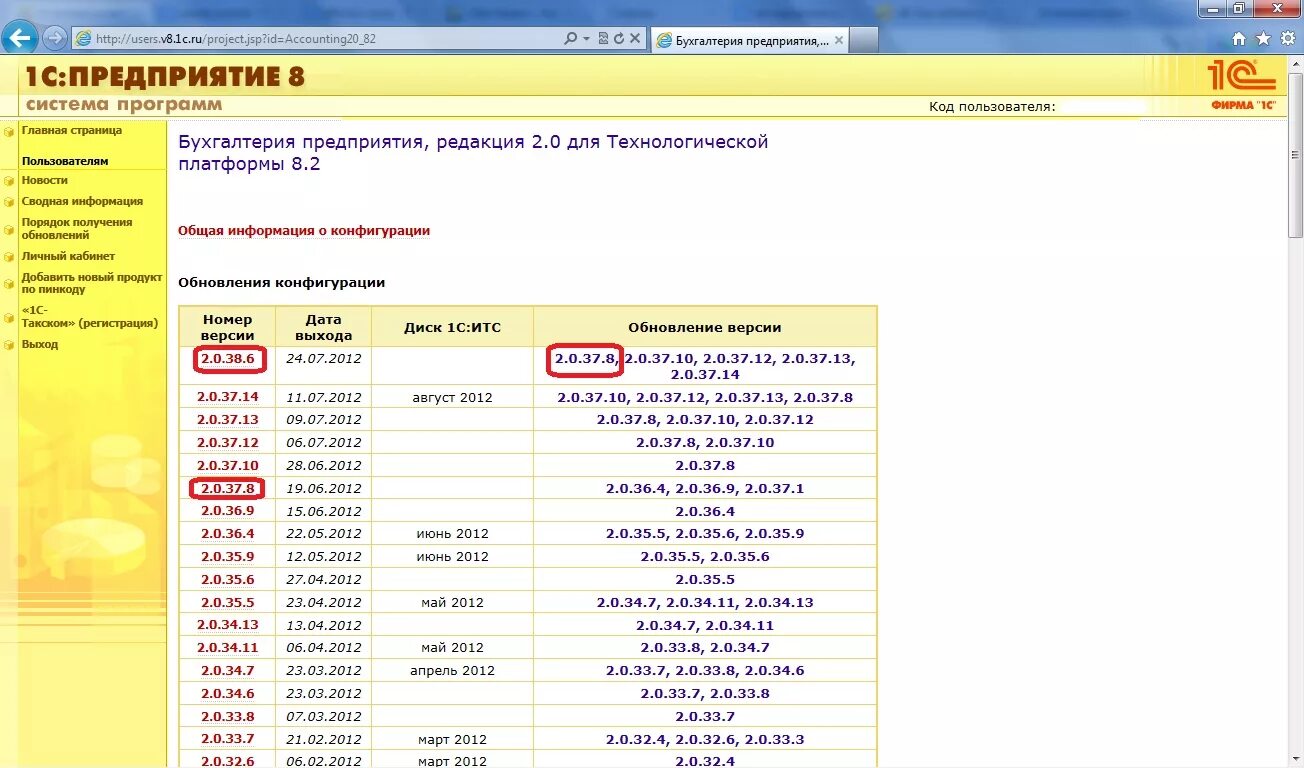Select the release date 13.04.2012
The height and width of the screenshot is (768, 1304).
(324, 625)
